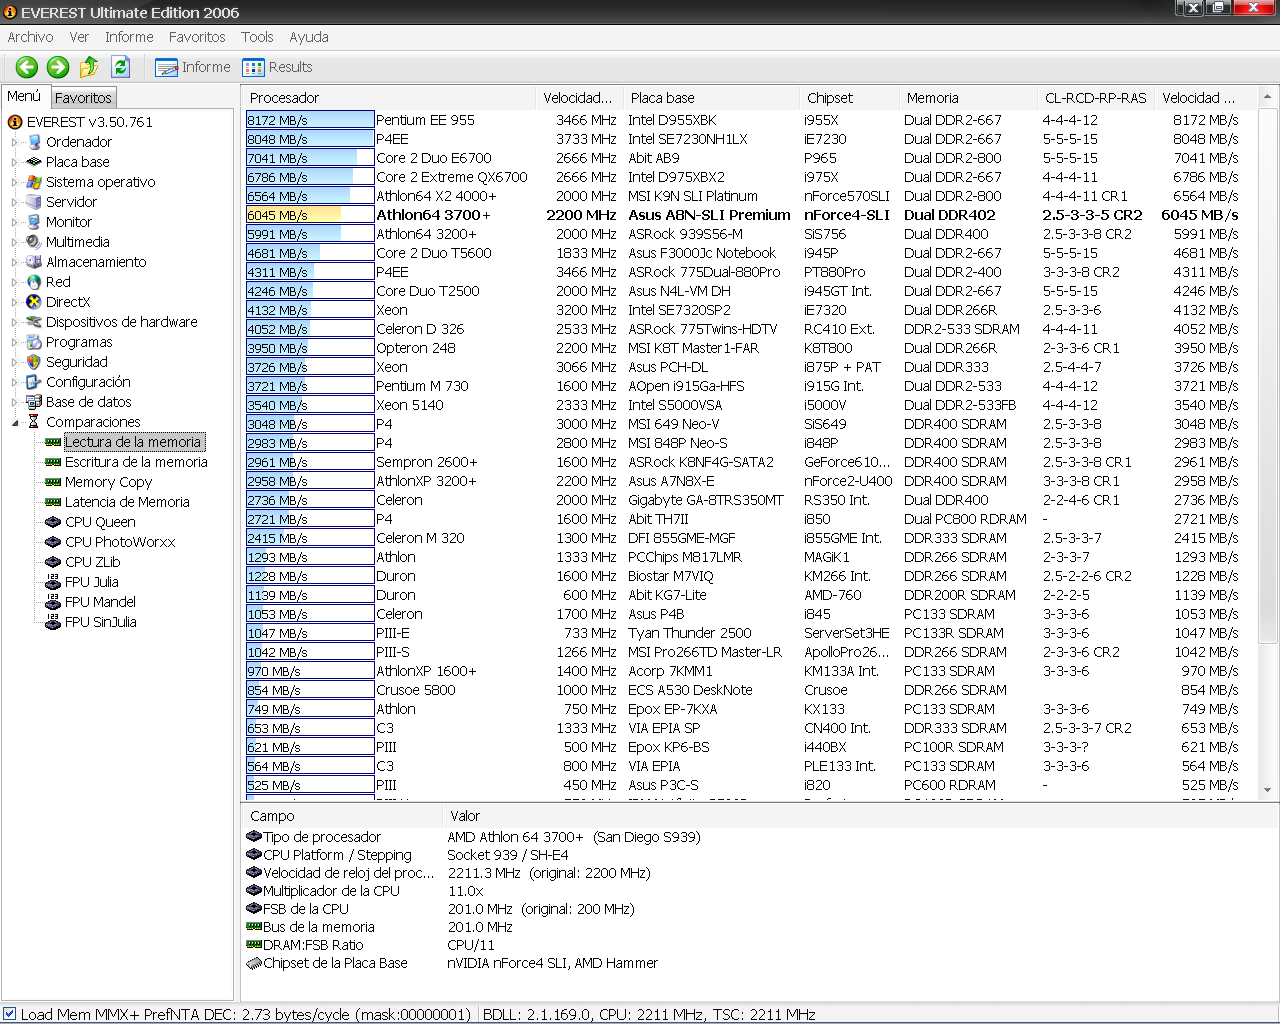This screenshot has width=1280, height=1024.
Task: Select the Sistema operativo Windows flag icon
Action: [x=34, y=182]
